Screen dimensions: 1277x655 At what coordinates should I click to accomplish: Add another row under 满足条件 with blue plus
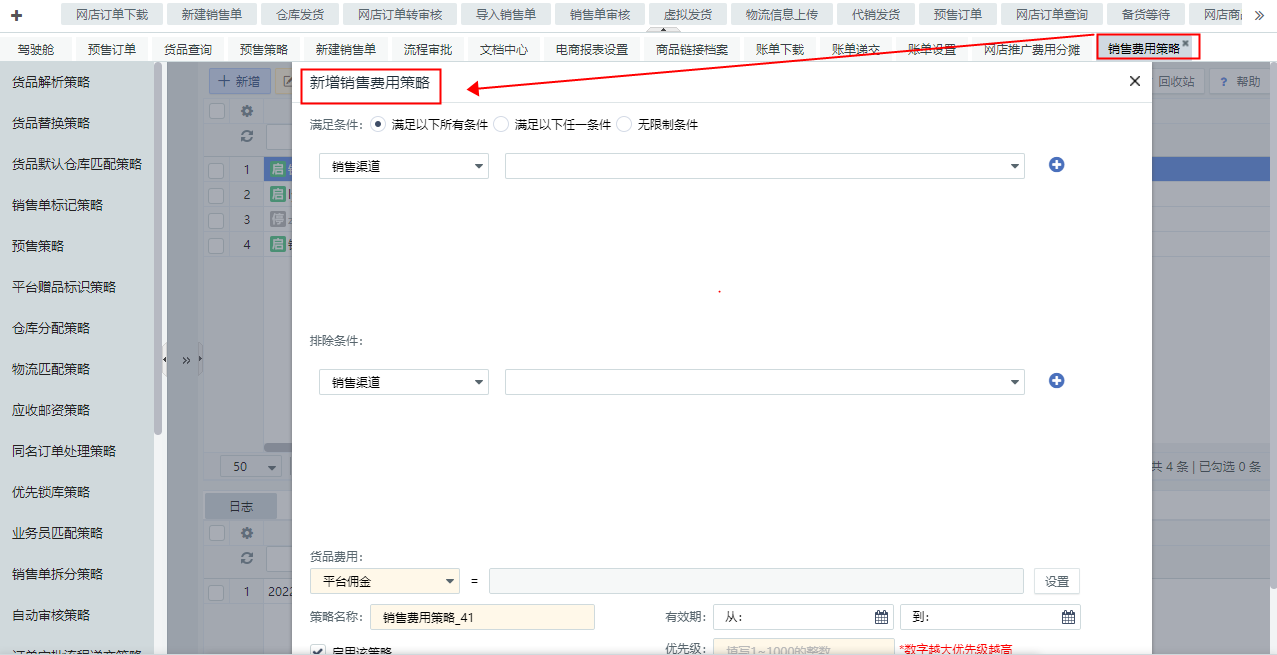click(1056, 165)
